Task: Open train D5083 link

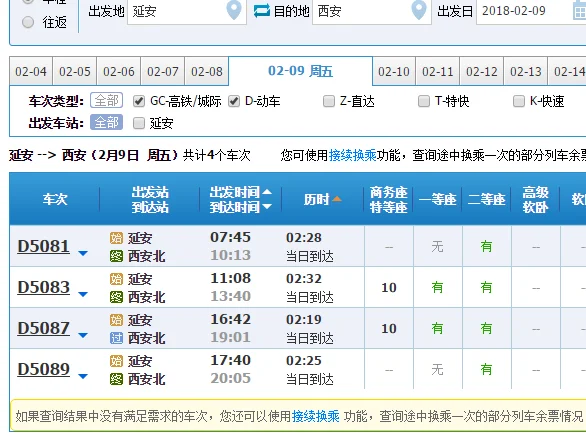Action: pos(44,288)
